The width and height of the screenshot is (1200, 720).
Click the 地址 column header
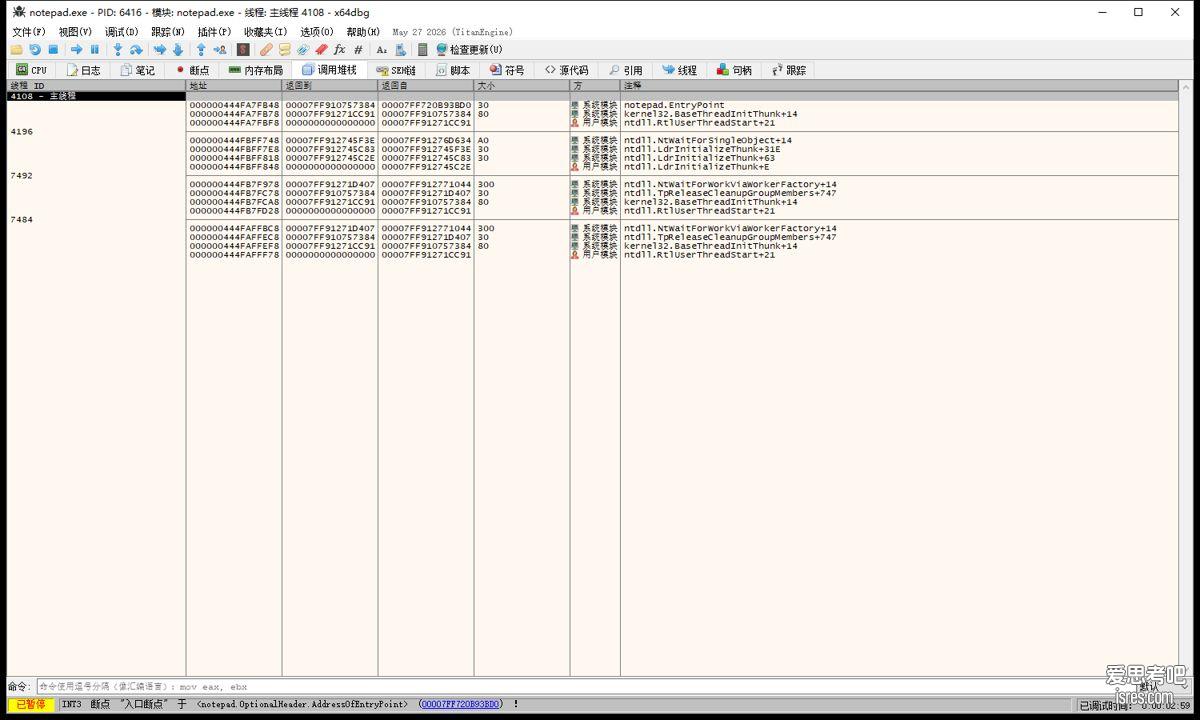234,86
